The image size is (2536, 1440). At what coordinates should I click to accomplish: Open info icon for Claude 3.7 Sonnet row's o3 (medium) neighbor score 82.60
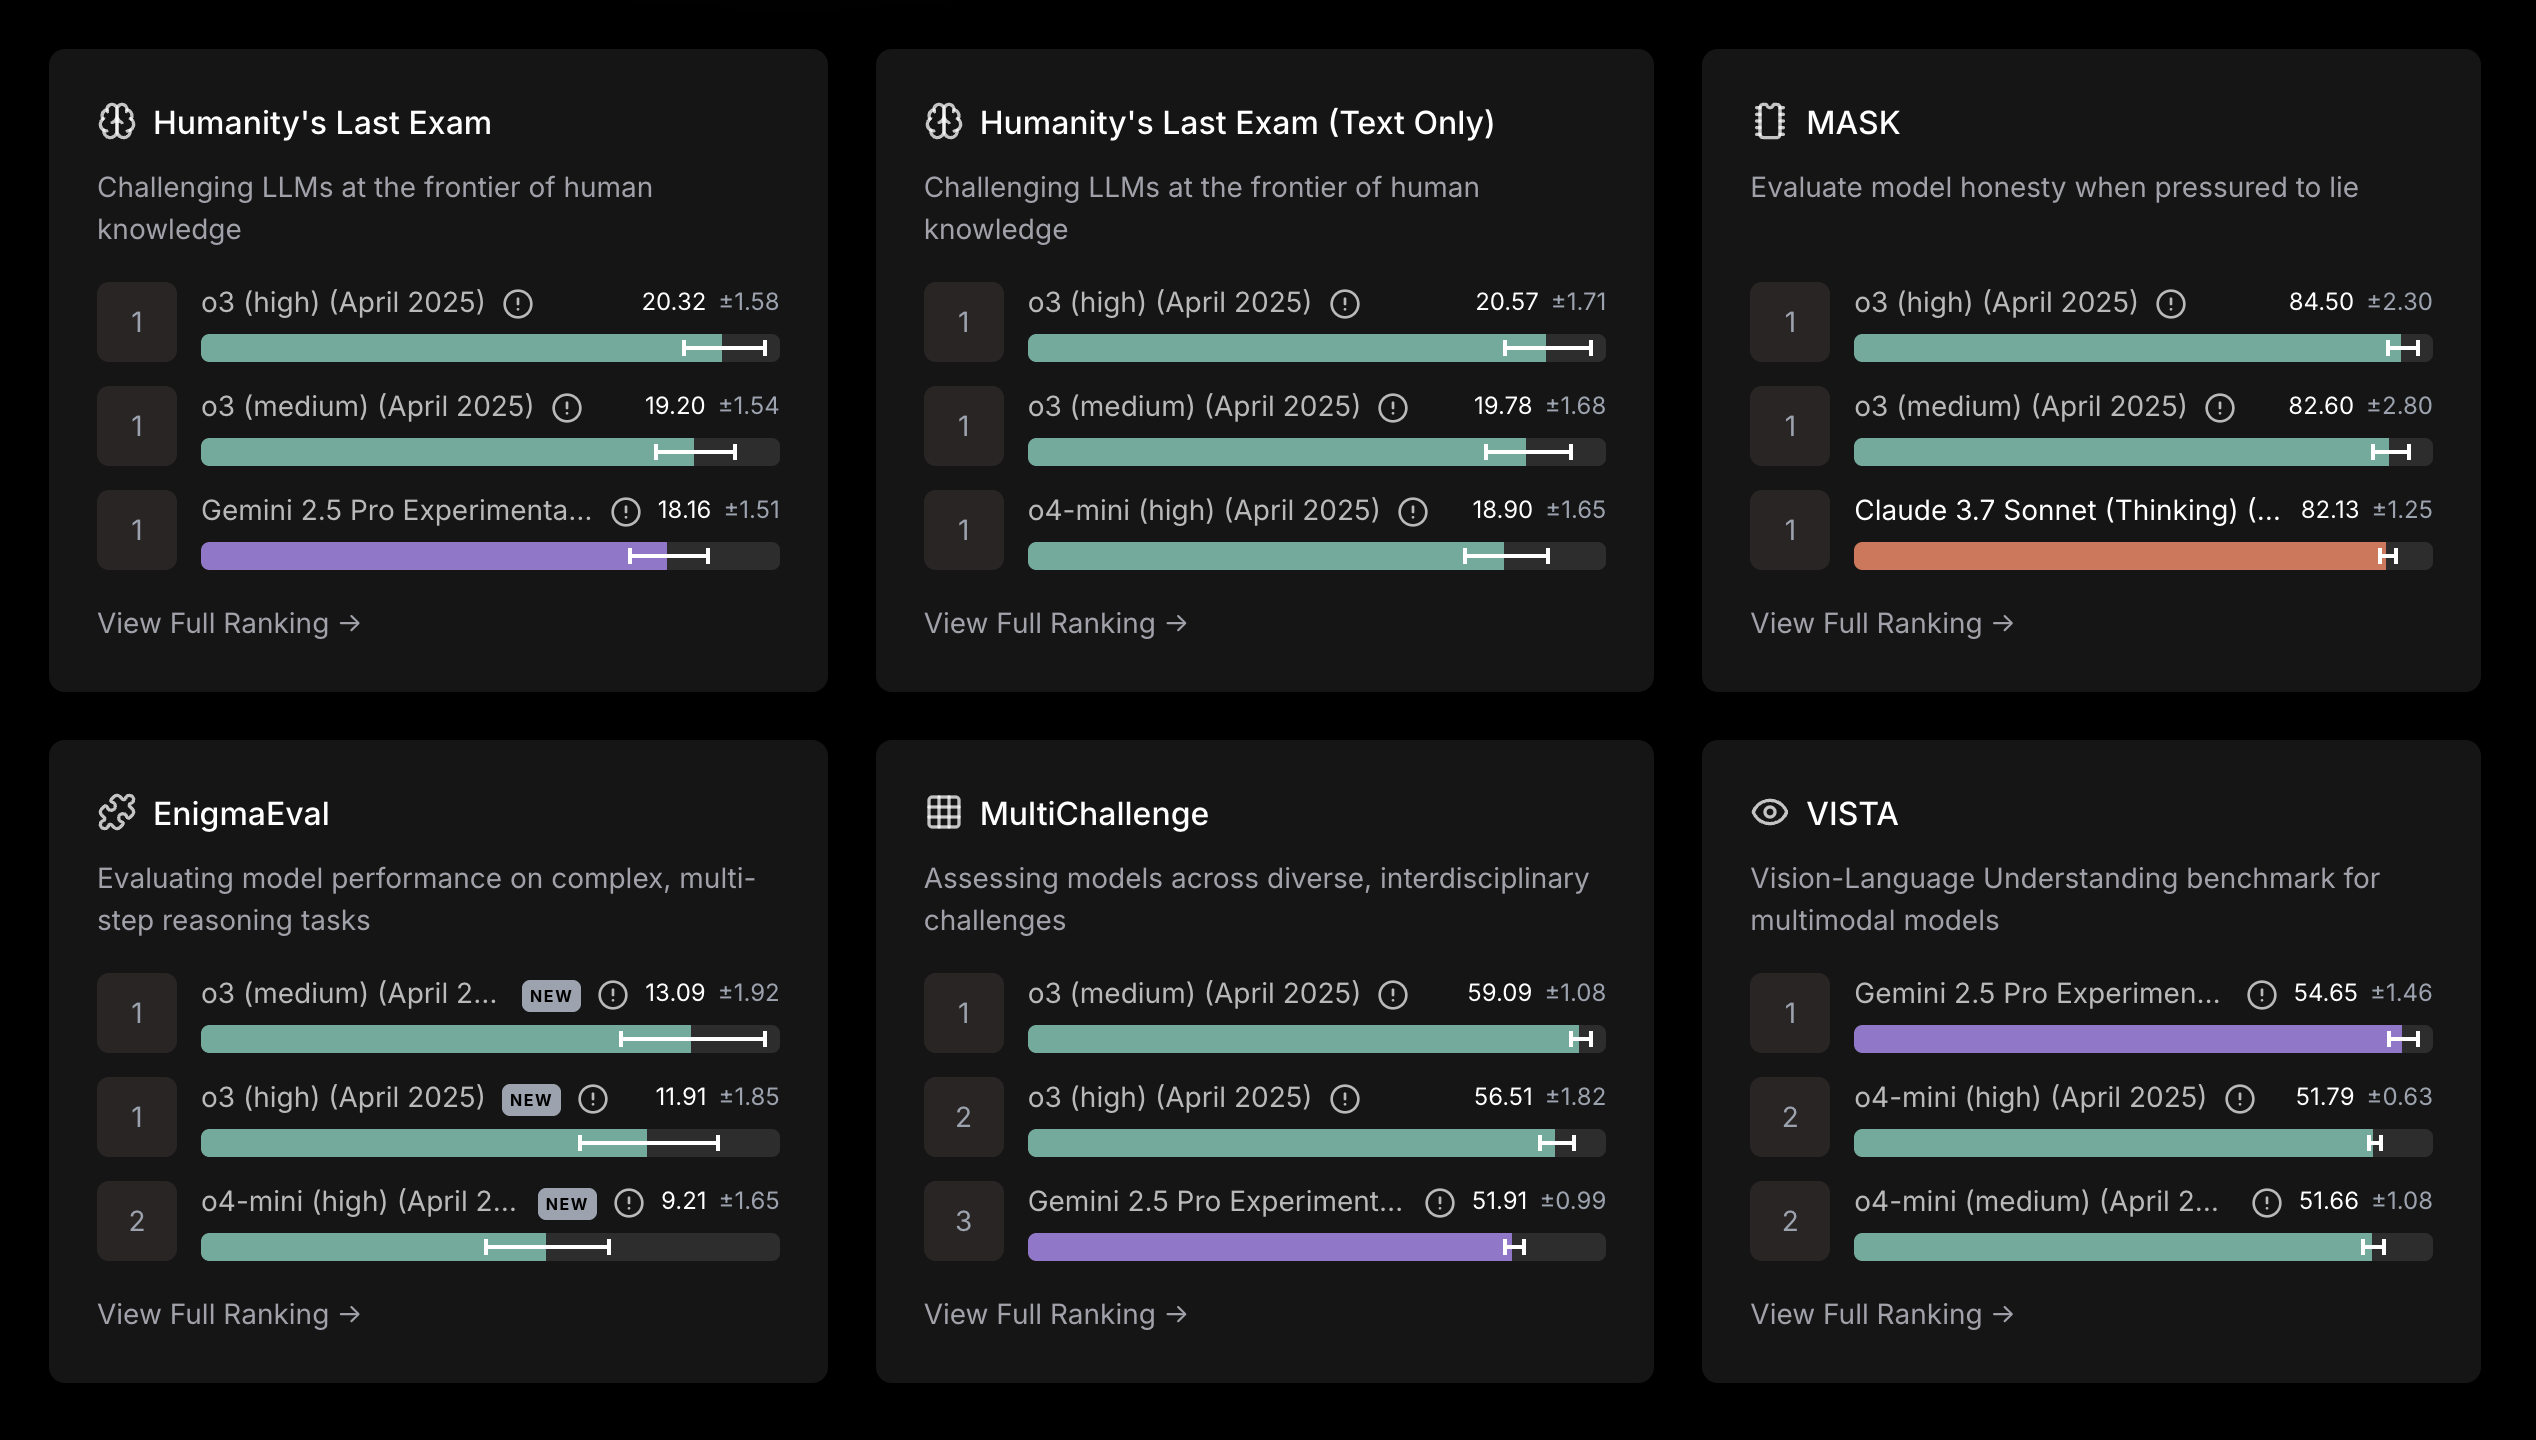2220,408
